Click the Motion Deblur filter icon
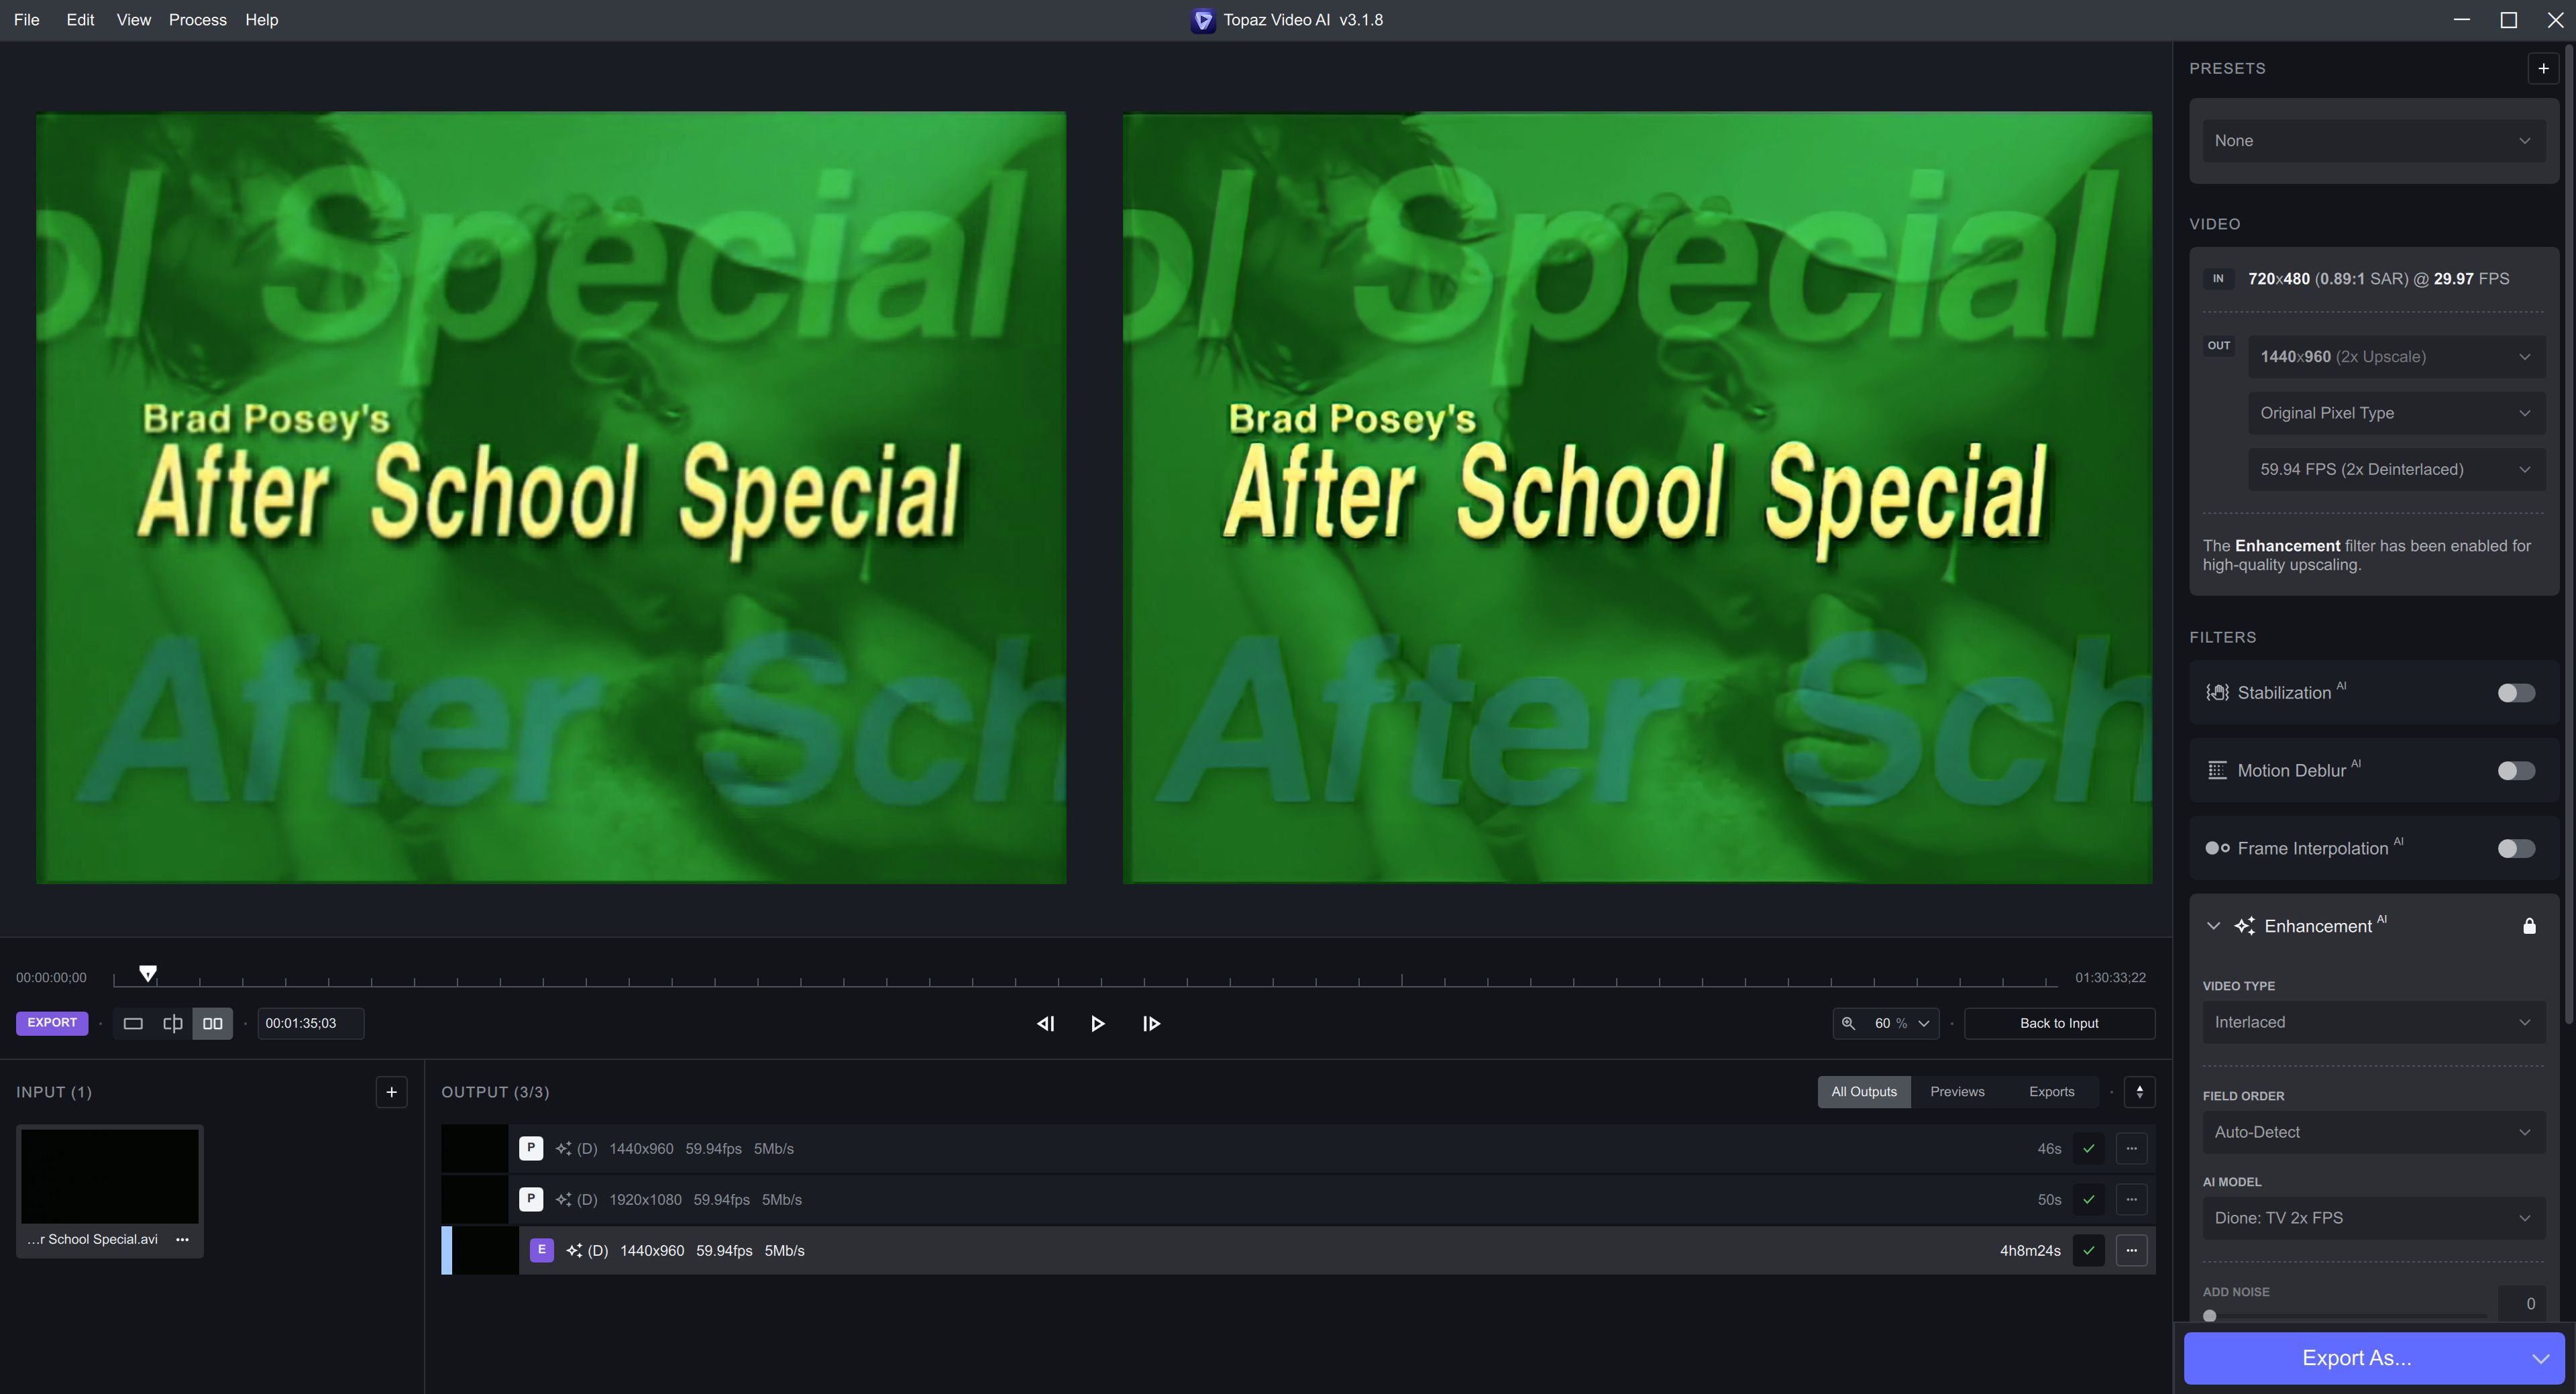The image size is (2576, 1394). coord(2217,770)
